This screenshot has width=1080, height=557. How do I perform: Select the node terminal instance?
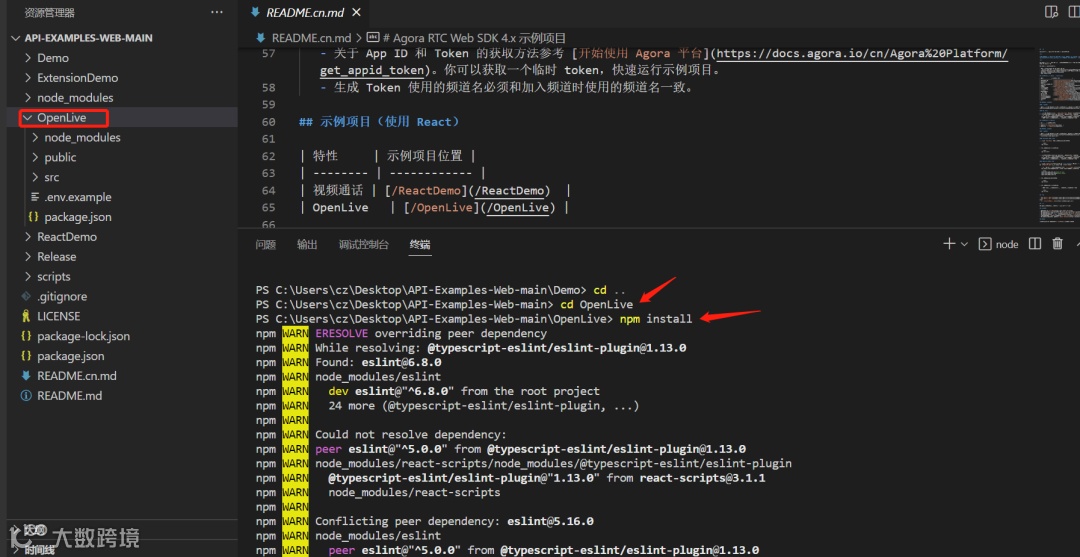tap(999, 244)
